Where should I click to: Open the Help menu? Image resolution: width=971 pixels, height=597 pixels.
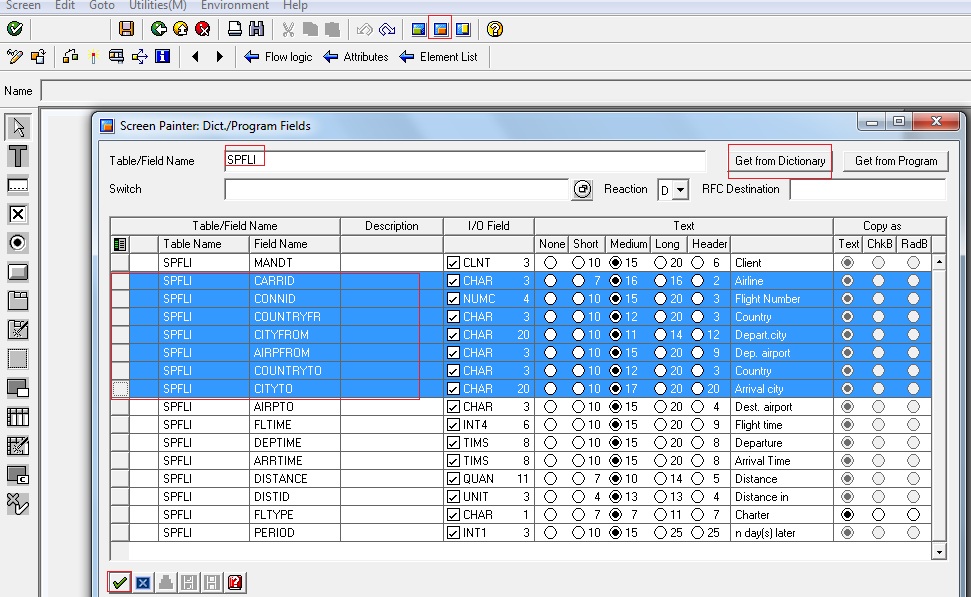[x=295, y=5]
